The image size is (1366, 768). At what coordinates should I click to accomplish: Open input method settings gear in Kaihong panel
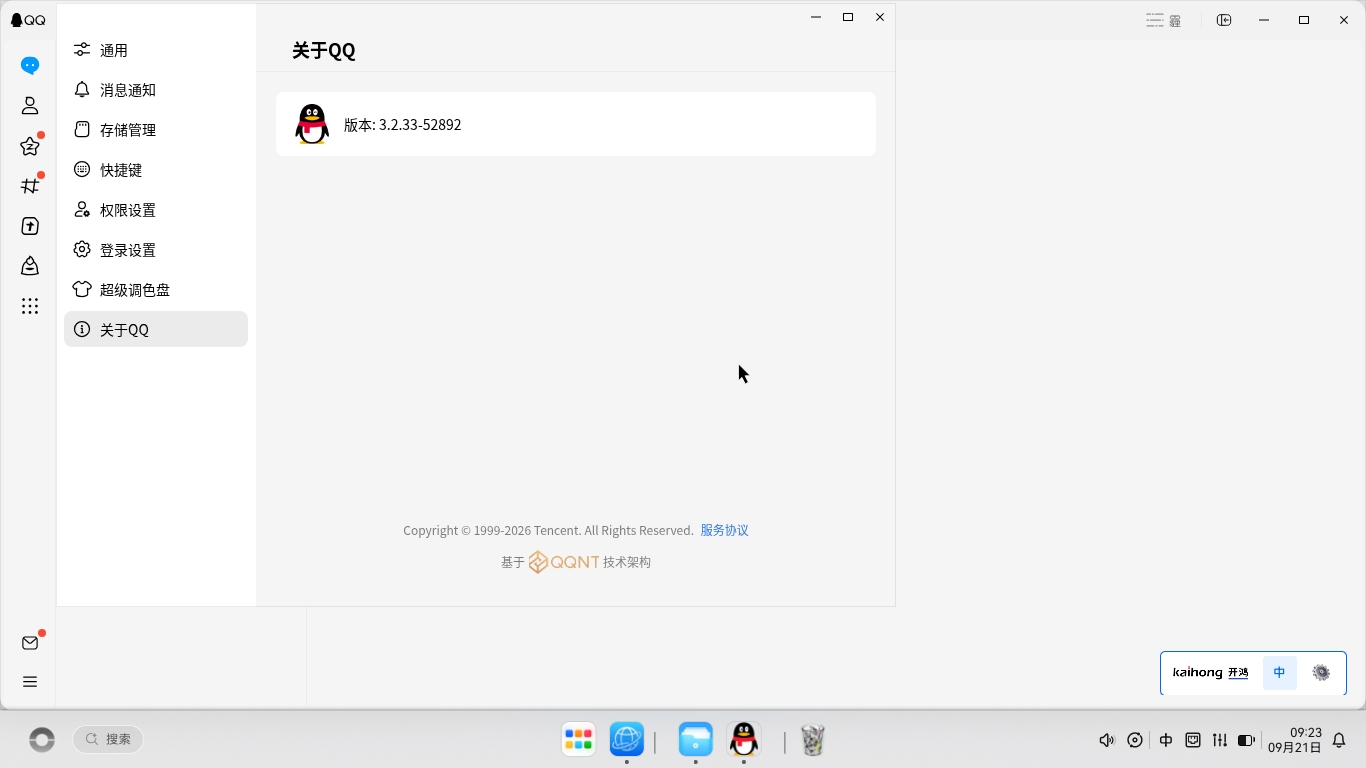[x=1321, y=673]
